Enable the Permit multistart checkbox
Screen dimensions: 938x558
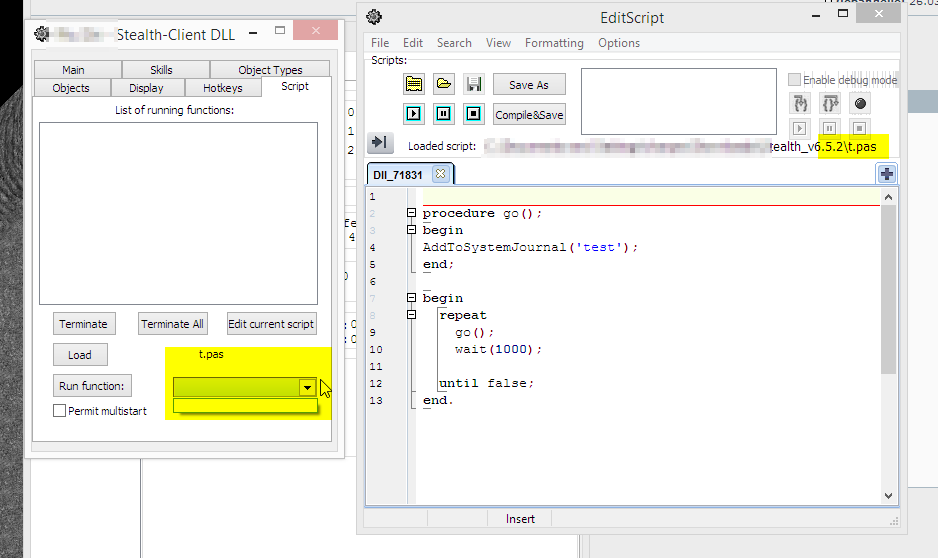tap(60, 411)
